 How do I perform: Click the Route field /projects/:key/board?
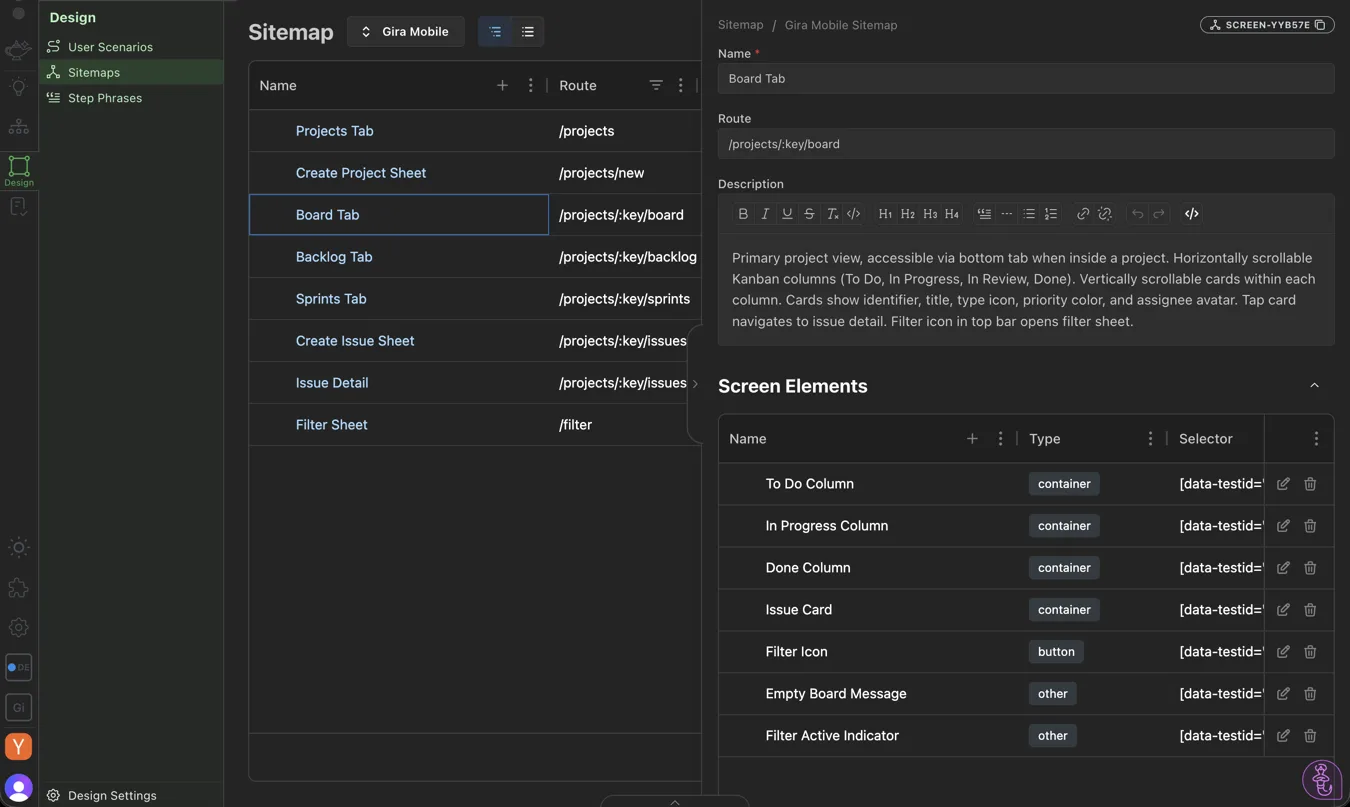(1026, 144)
